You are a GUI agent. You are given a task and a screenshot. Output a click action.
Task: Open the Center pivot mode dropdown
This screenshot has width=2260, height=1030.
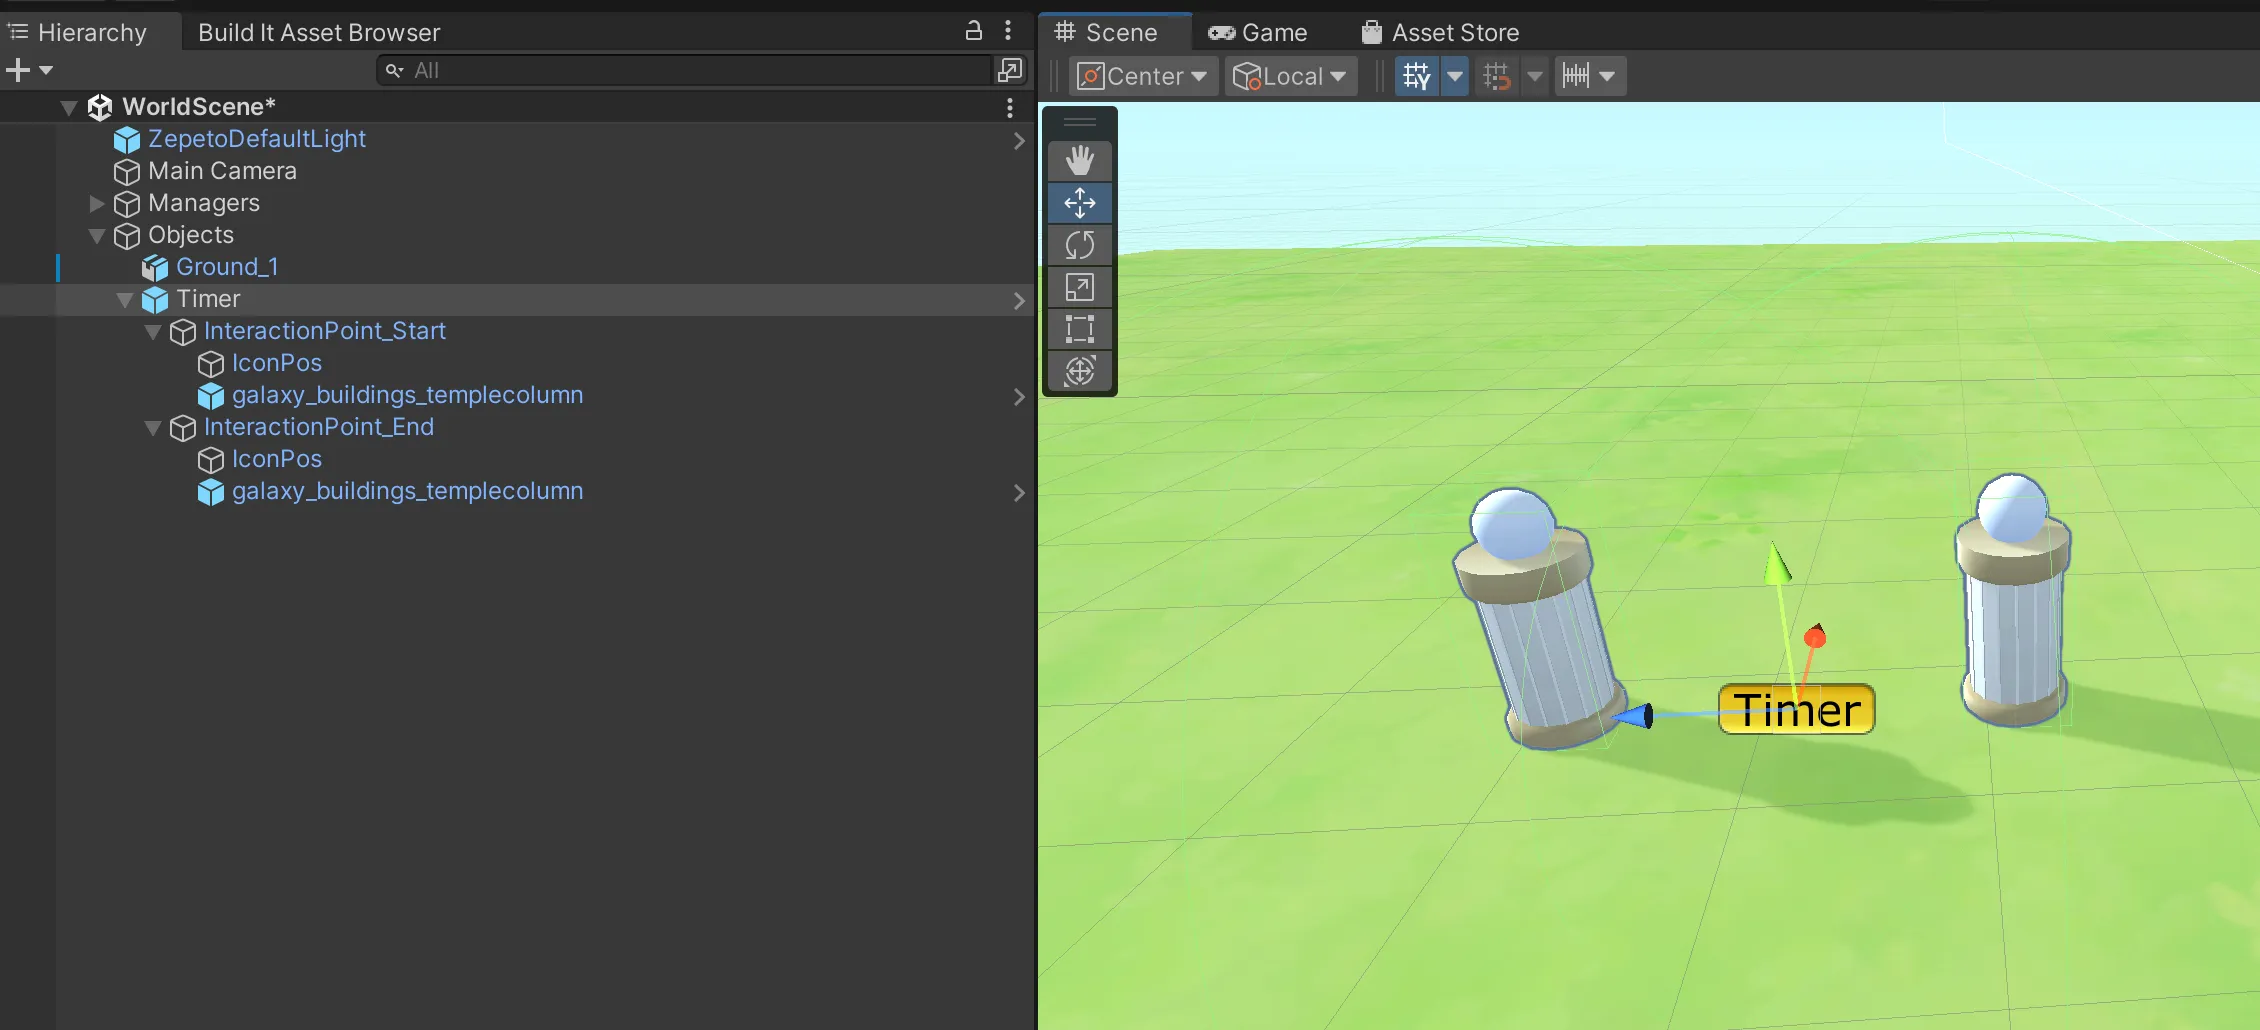click(x=1143, y=76)
